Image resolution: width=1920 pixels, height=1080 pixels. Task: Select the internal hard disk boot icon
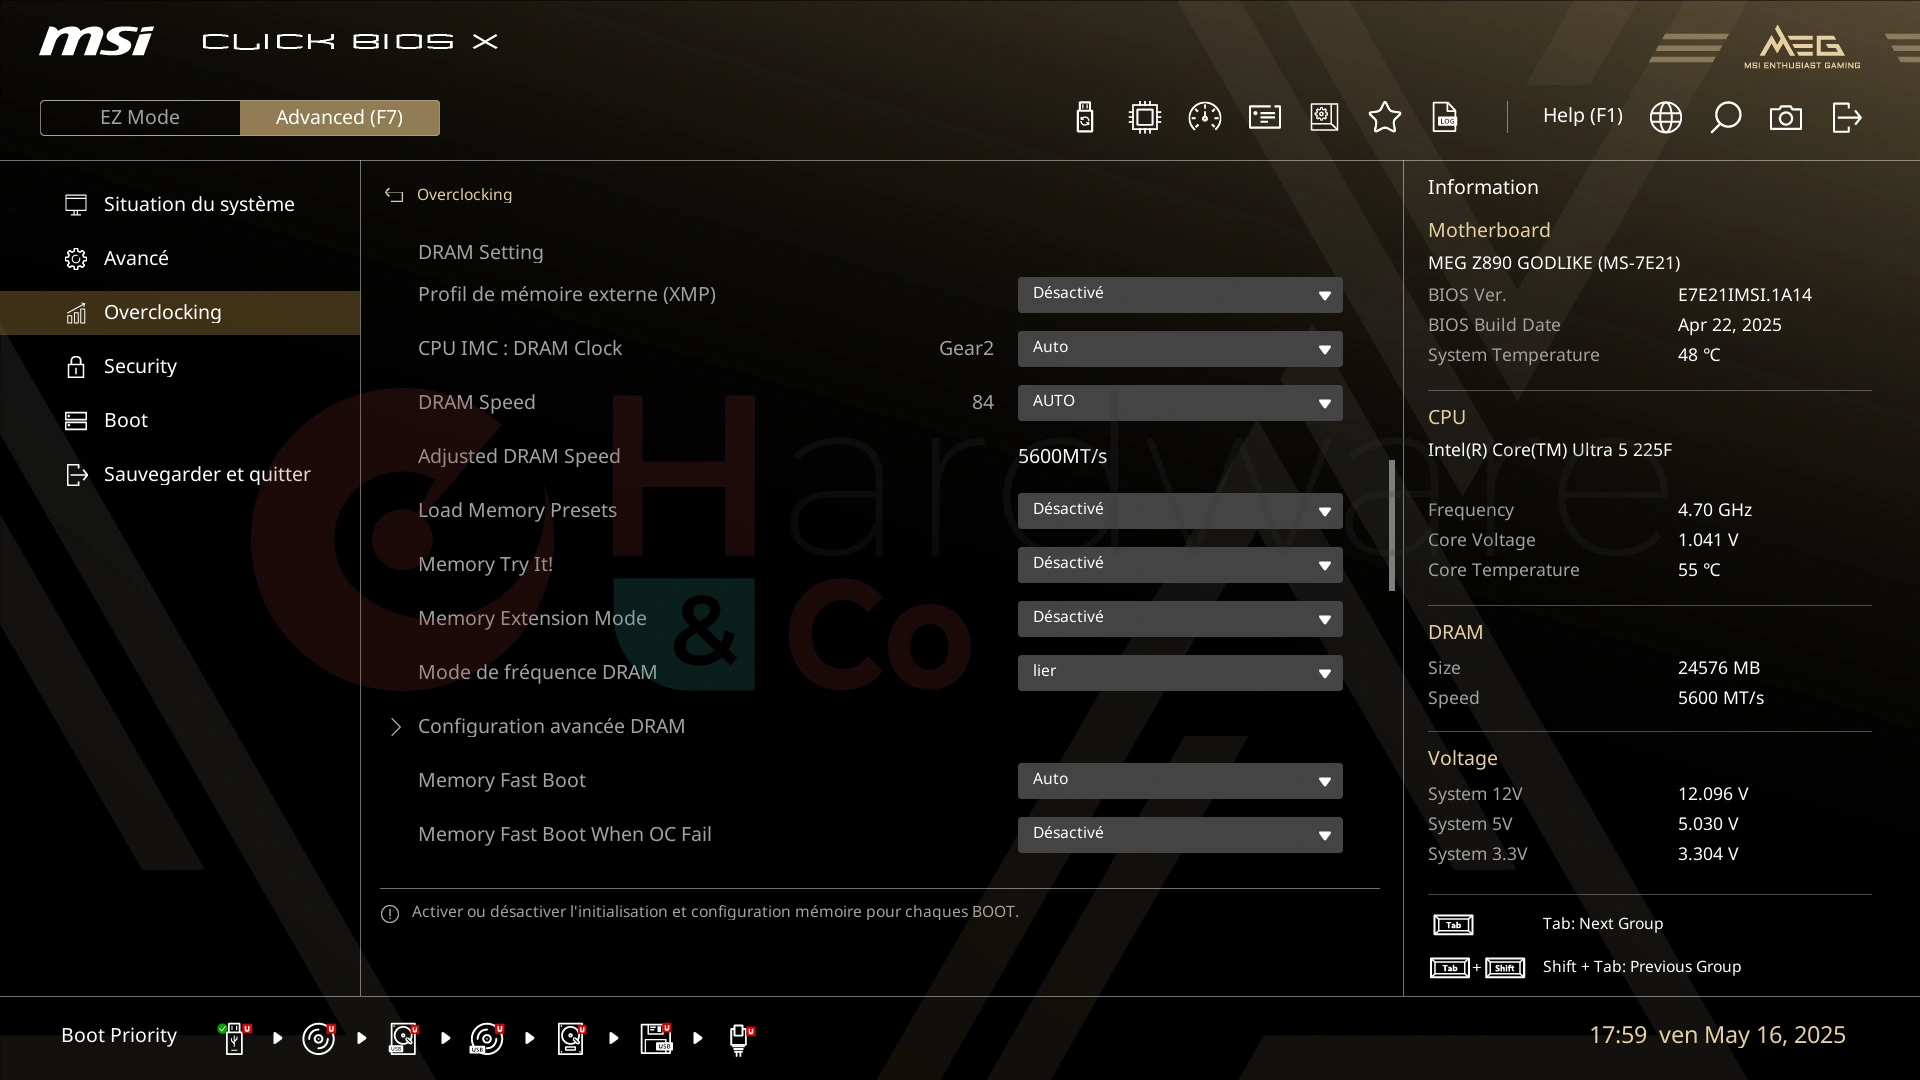point(571,1038)
